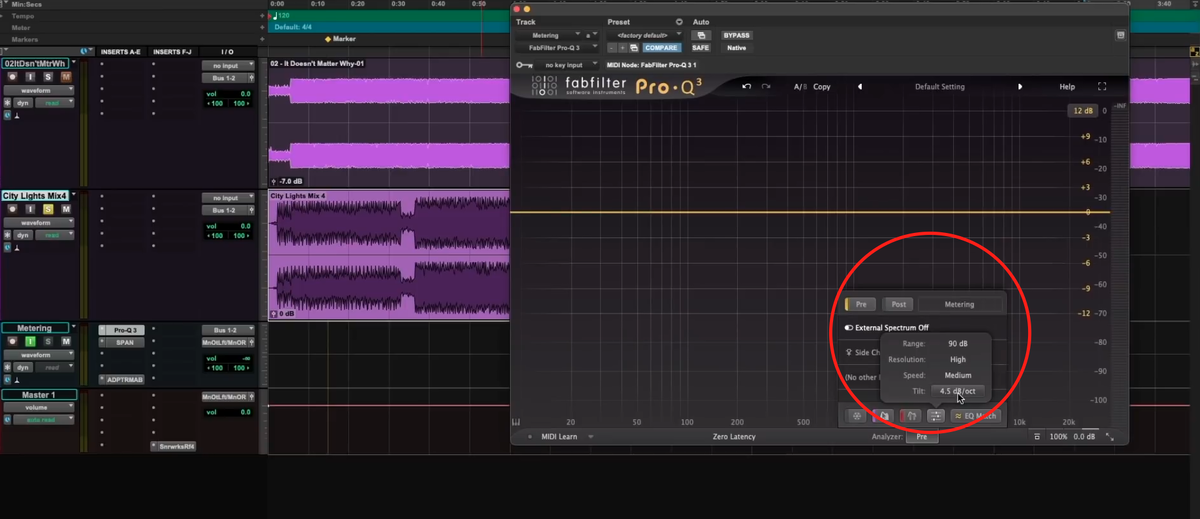This screenshot has height=519, width=1200.
Task: Click the Range 90 dB option
Action: (x=958, y=344)
